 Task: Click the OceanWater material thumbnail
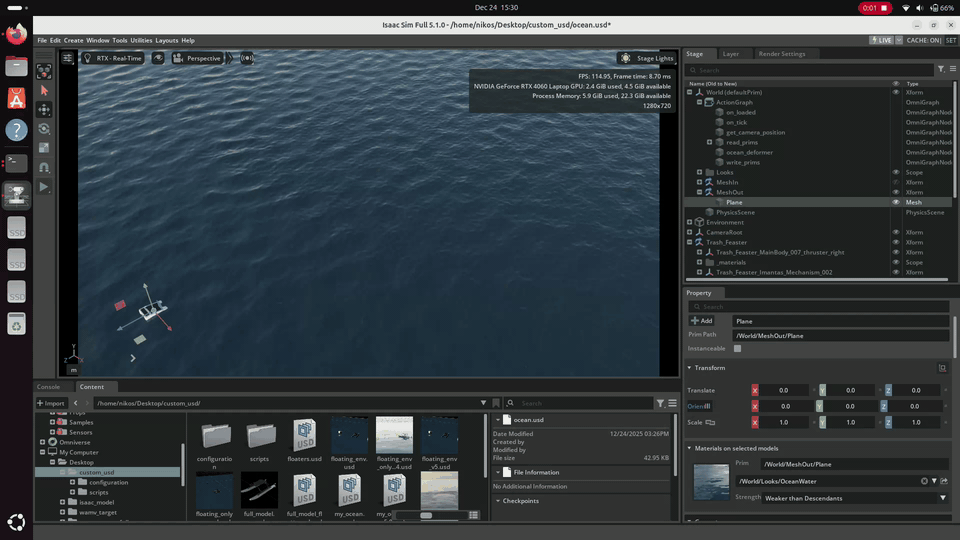pyautogui.click(x=711, y=482)
